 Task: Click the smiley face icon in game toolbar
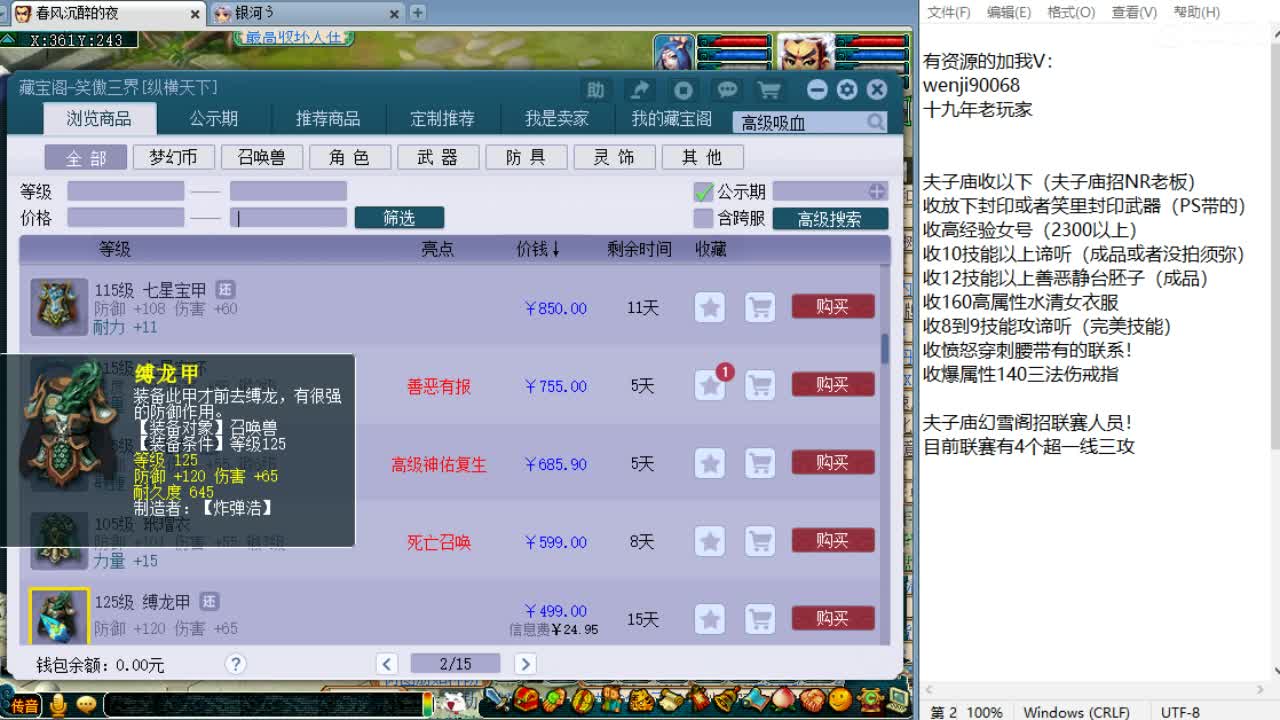840,698
